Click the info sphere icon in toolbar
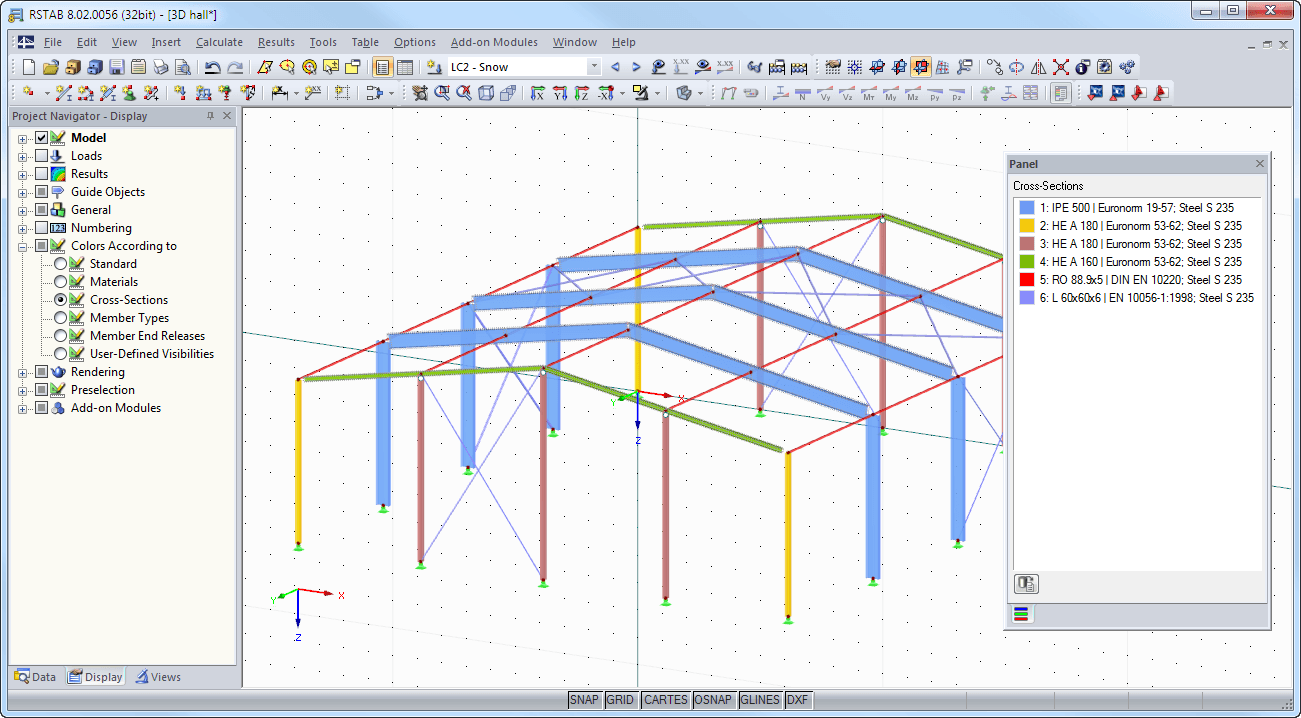 (x=1082, y=67)
